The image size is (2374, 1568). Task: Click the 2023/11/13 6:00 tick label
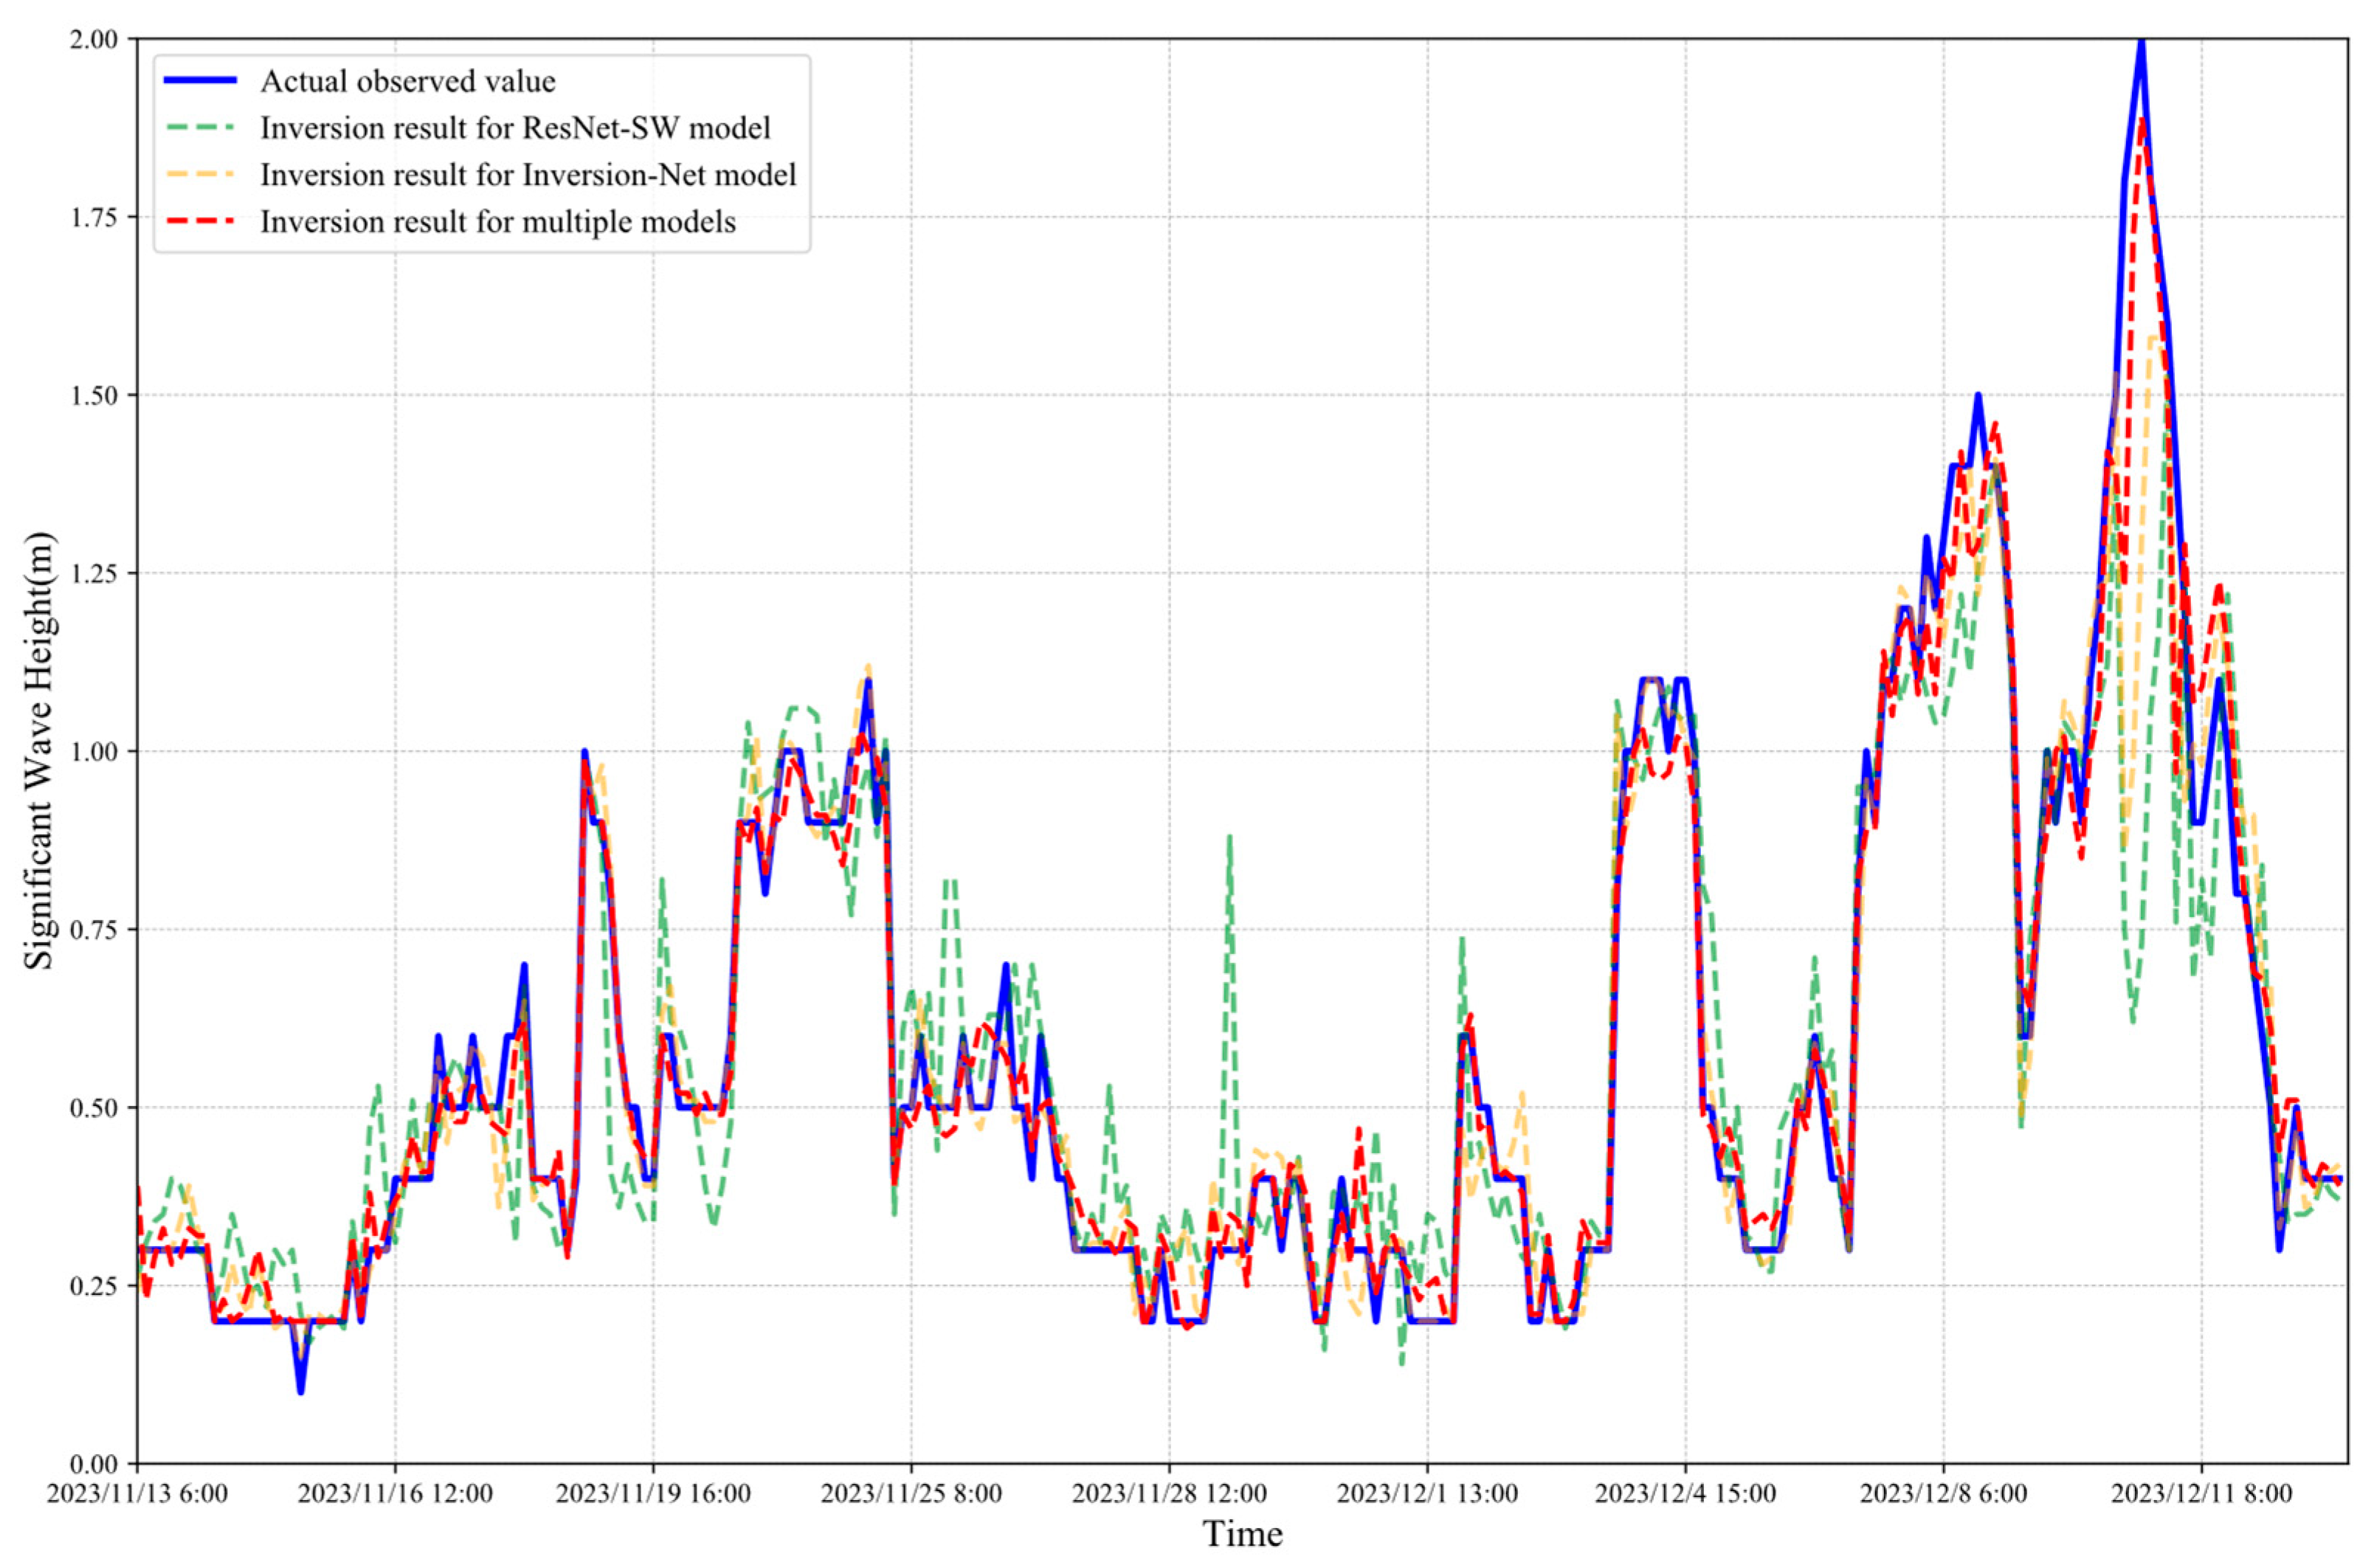pos(137,1494)
